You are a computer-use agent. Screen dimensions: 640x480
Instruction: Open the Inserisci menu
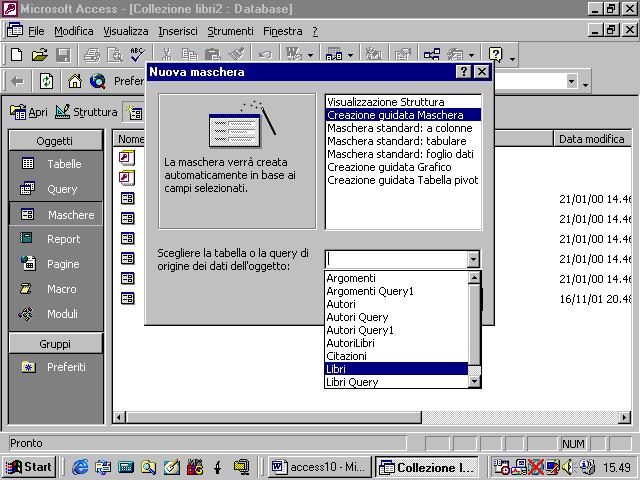pos(178,31)
